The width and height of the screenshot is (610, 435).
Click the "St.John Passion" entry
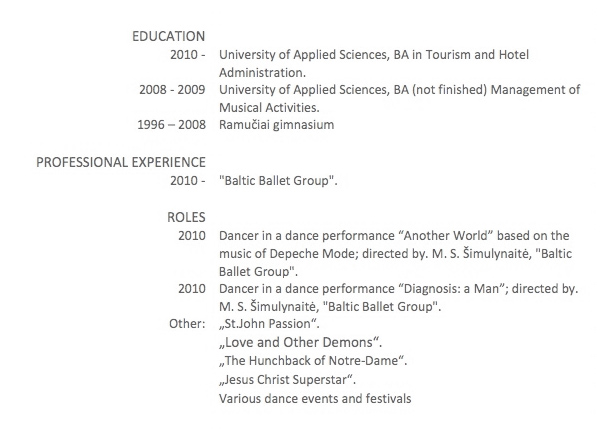click(269, 324)
